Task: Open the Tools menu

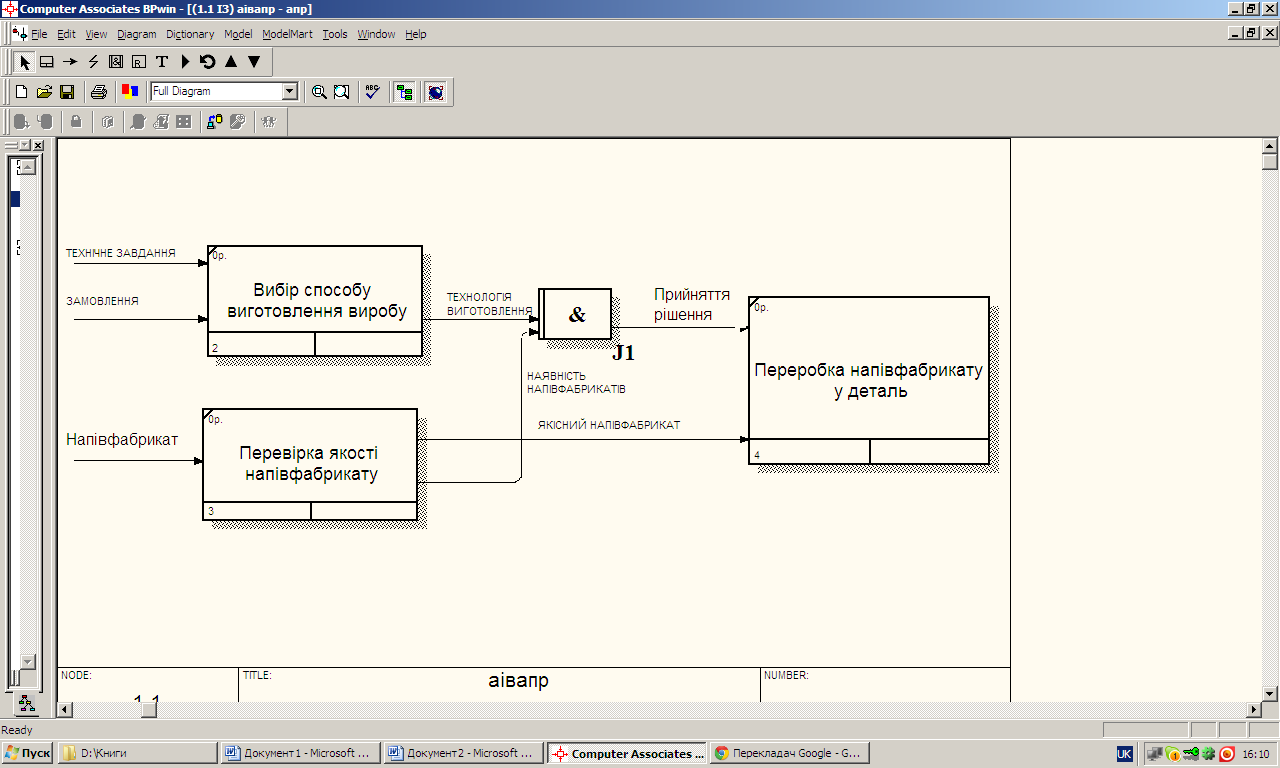Action: 335,34
